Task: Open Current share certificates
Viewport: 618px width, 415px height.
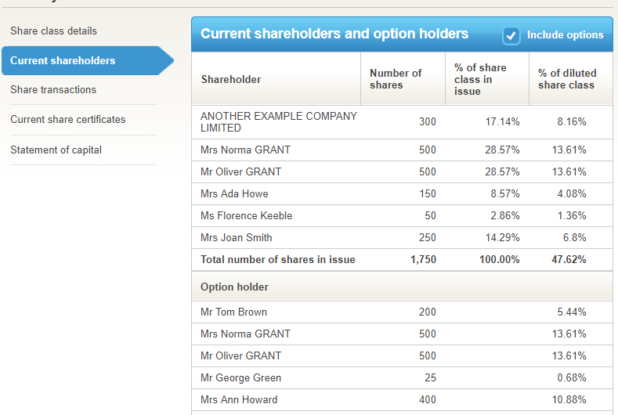Action: pos(67,120)
